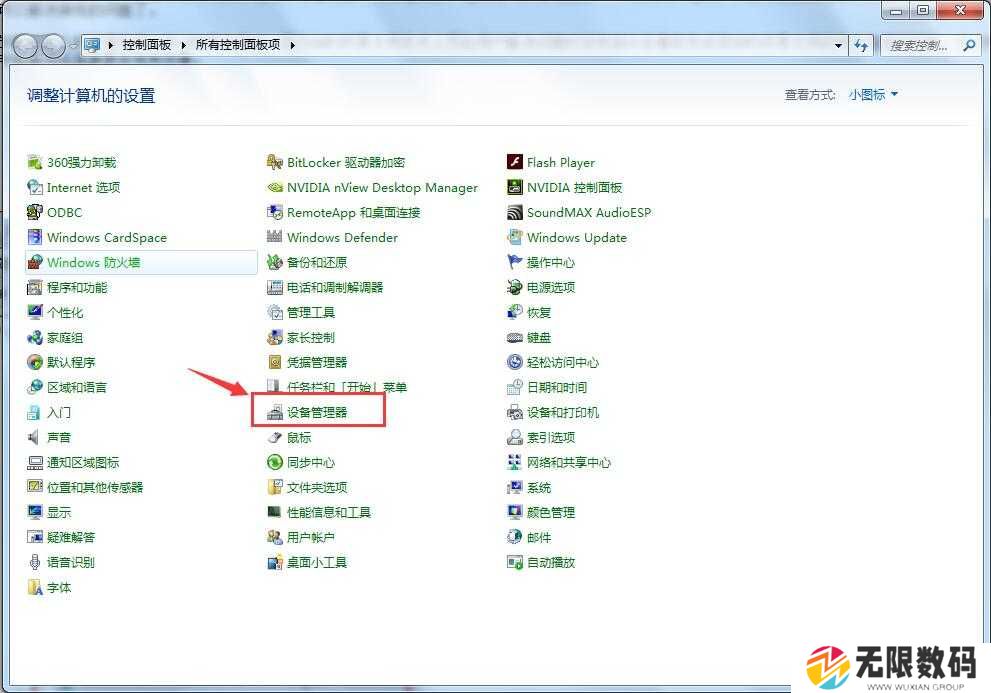This screenshot has width=991, height=693.
Task: Click the 所有控制面板项 breadcrumb segment
Action: [x=238, y=45]
